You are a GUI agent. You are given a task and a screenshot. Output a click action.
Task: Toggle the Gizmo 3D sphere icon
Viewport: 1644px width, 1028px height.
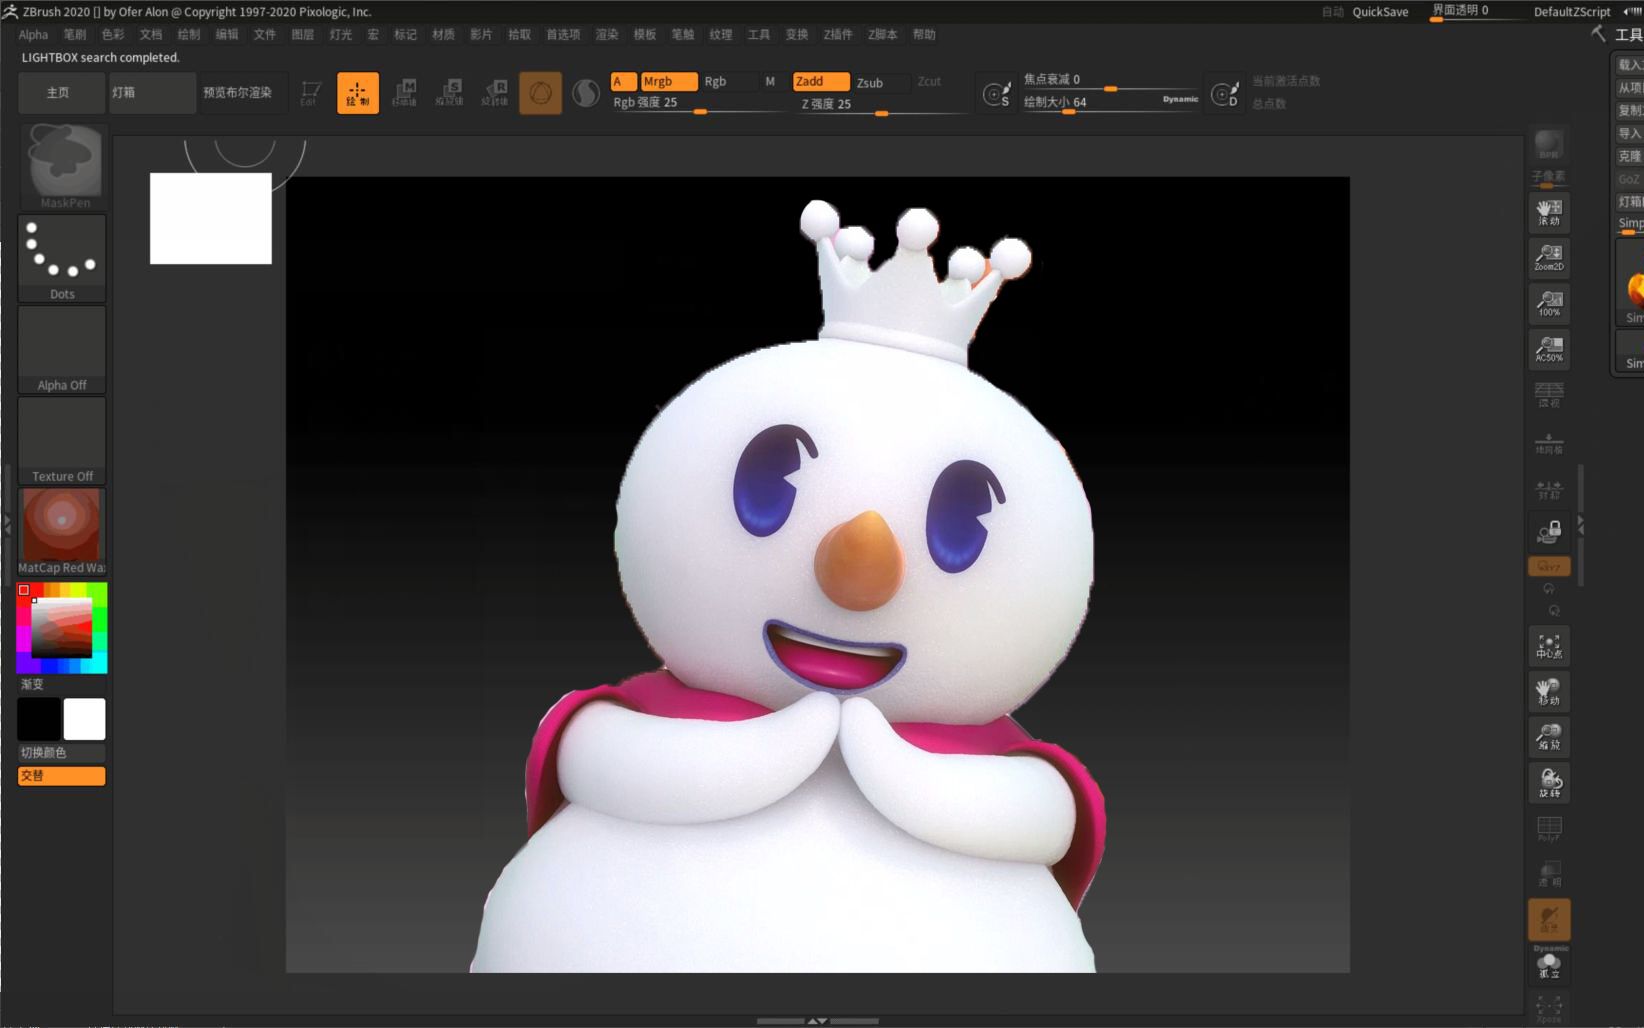540,93
